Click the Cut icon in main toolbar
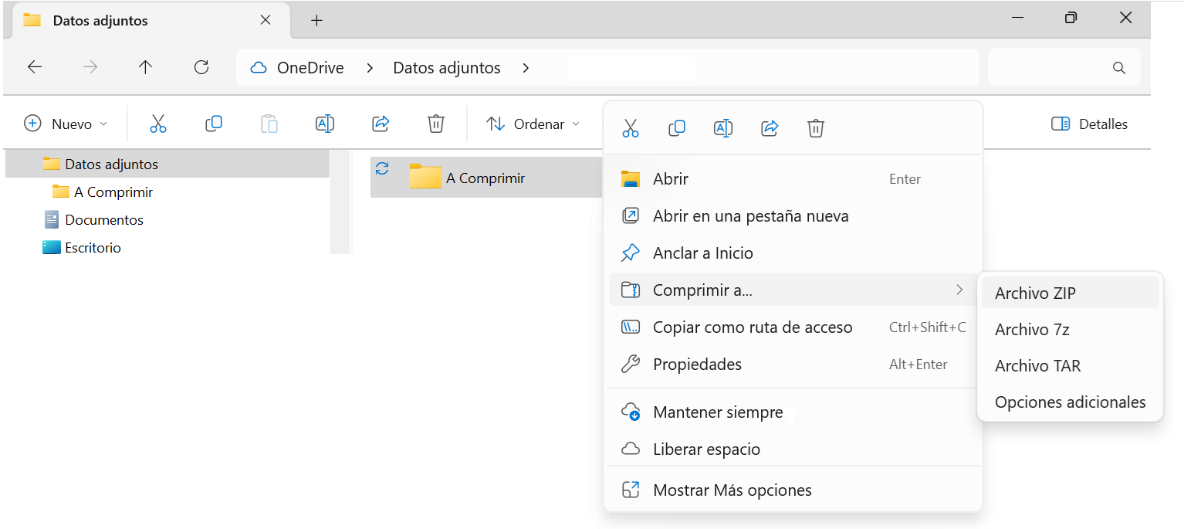This screenshot has width=1184, height=529. pyautogui.click(x=158, y=124)
